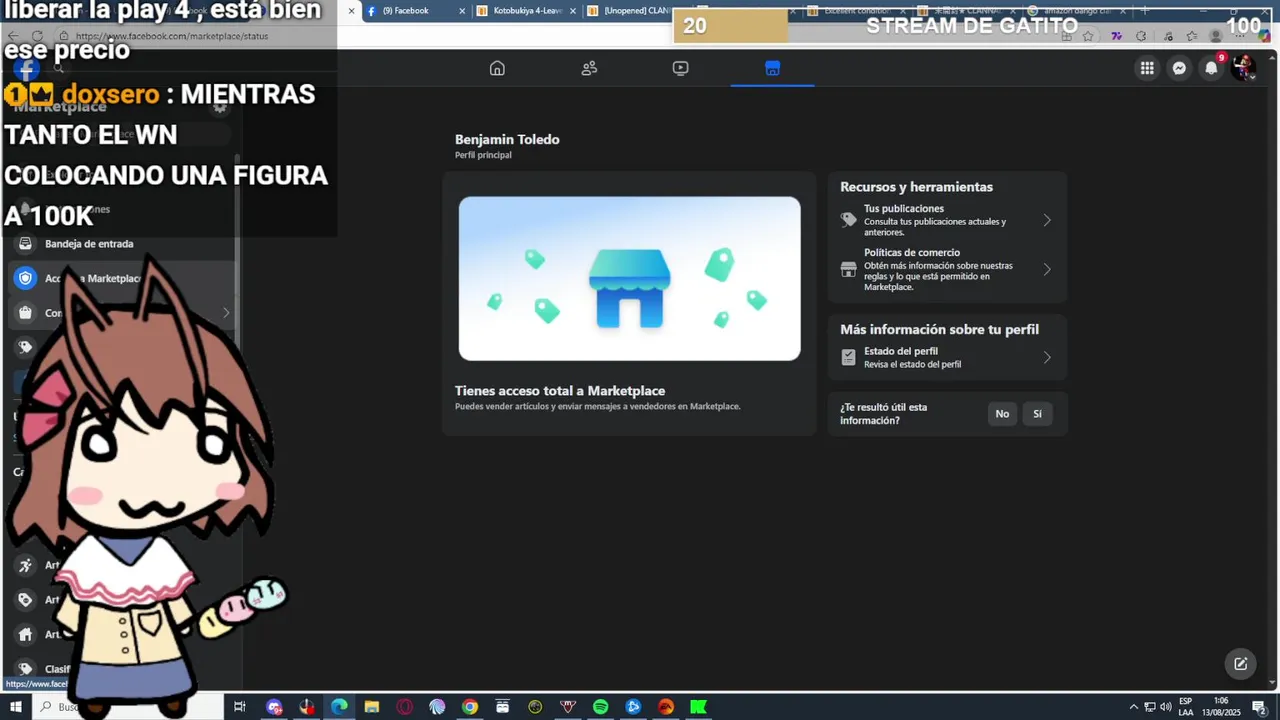The height and width of the screenshot is (720, 1280).
Task: Click the house category icon in sidebar
Action: coord(25,634)
